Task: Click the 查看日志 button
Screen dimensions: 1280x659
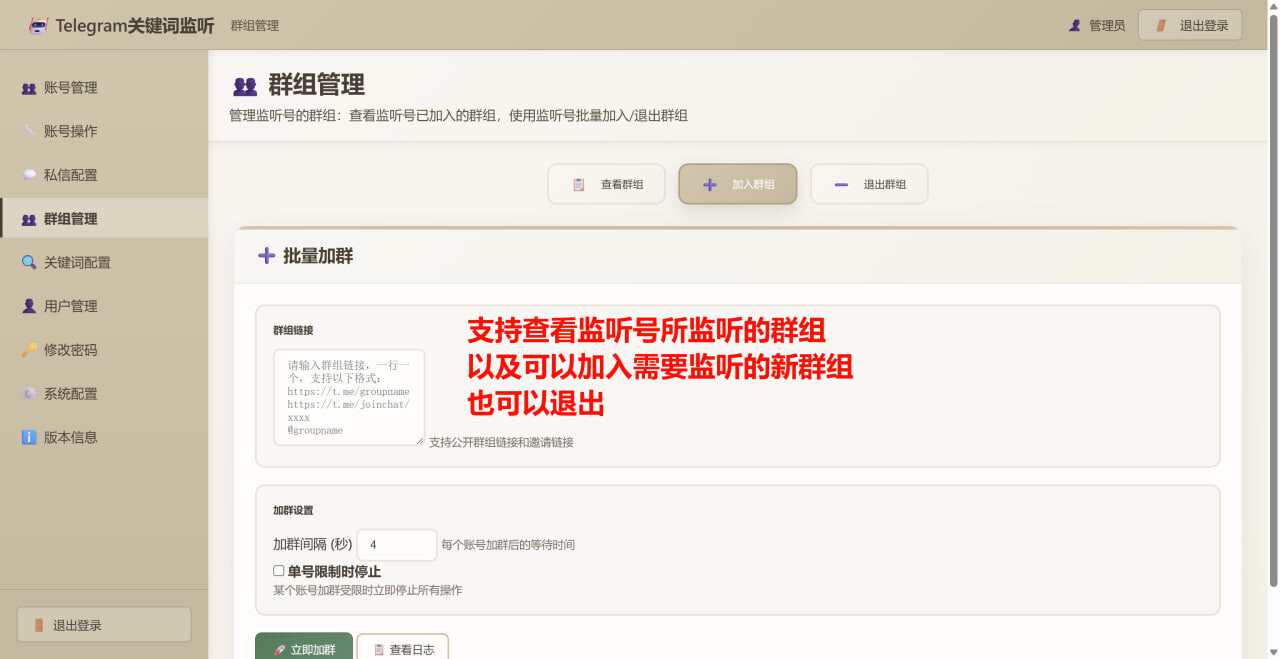Action: (x=403, y=646)
